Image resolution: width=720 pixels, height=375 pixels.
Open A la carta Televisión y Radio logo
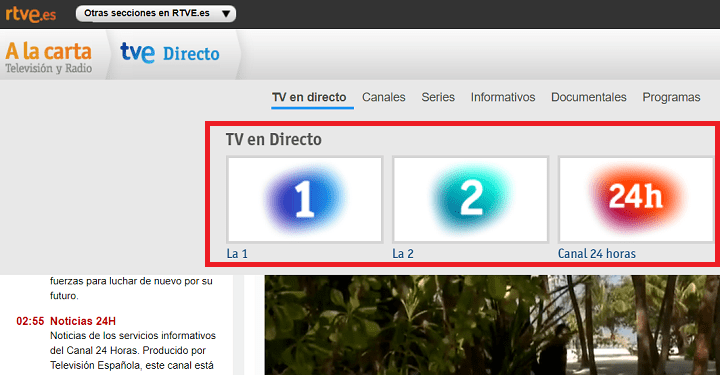tap(49, 58)
